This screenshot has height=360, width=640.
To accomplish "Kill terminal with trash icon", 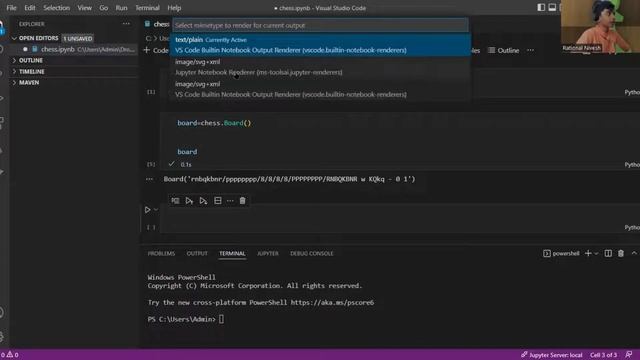I will (x=621, y=253).
